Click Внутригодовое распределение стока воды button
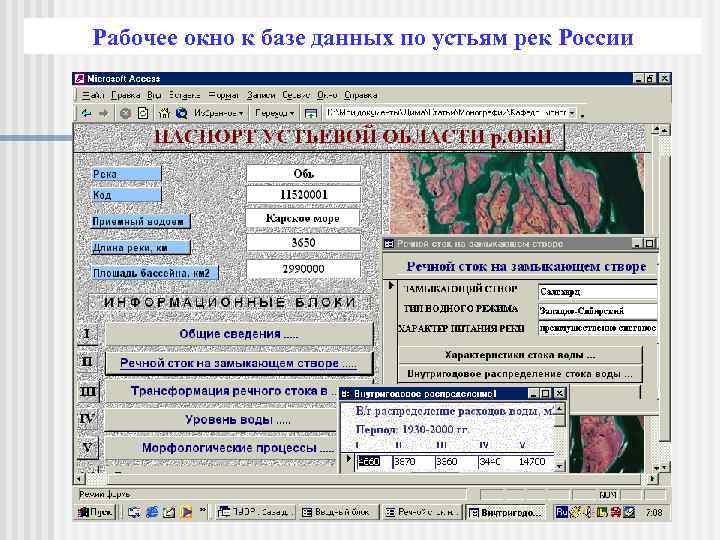The image size is (720, 540). pyautogui.click(x=520, y=374)
